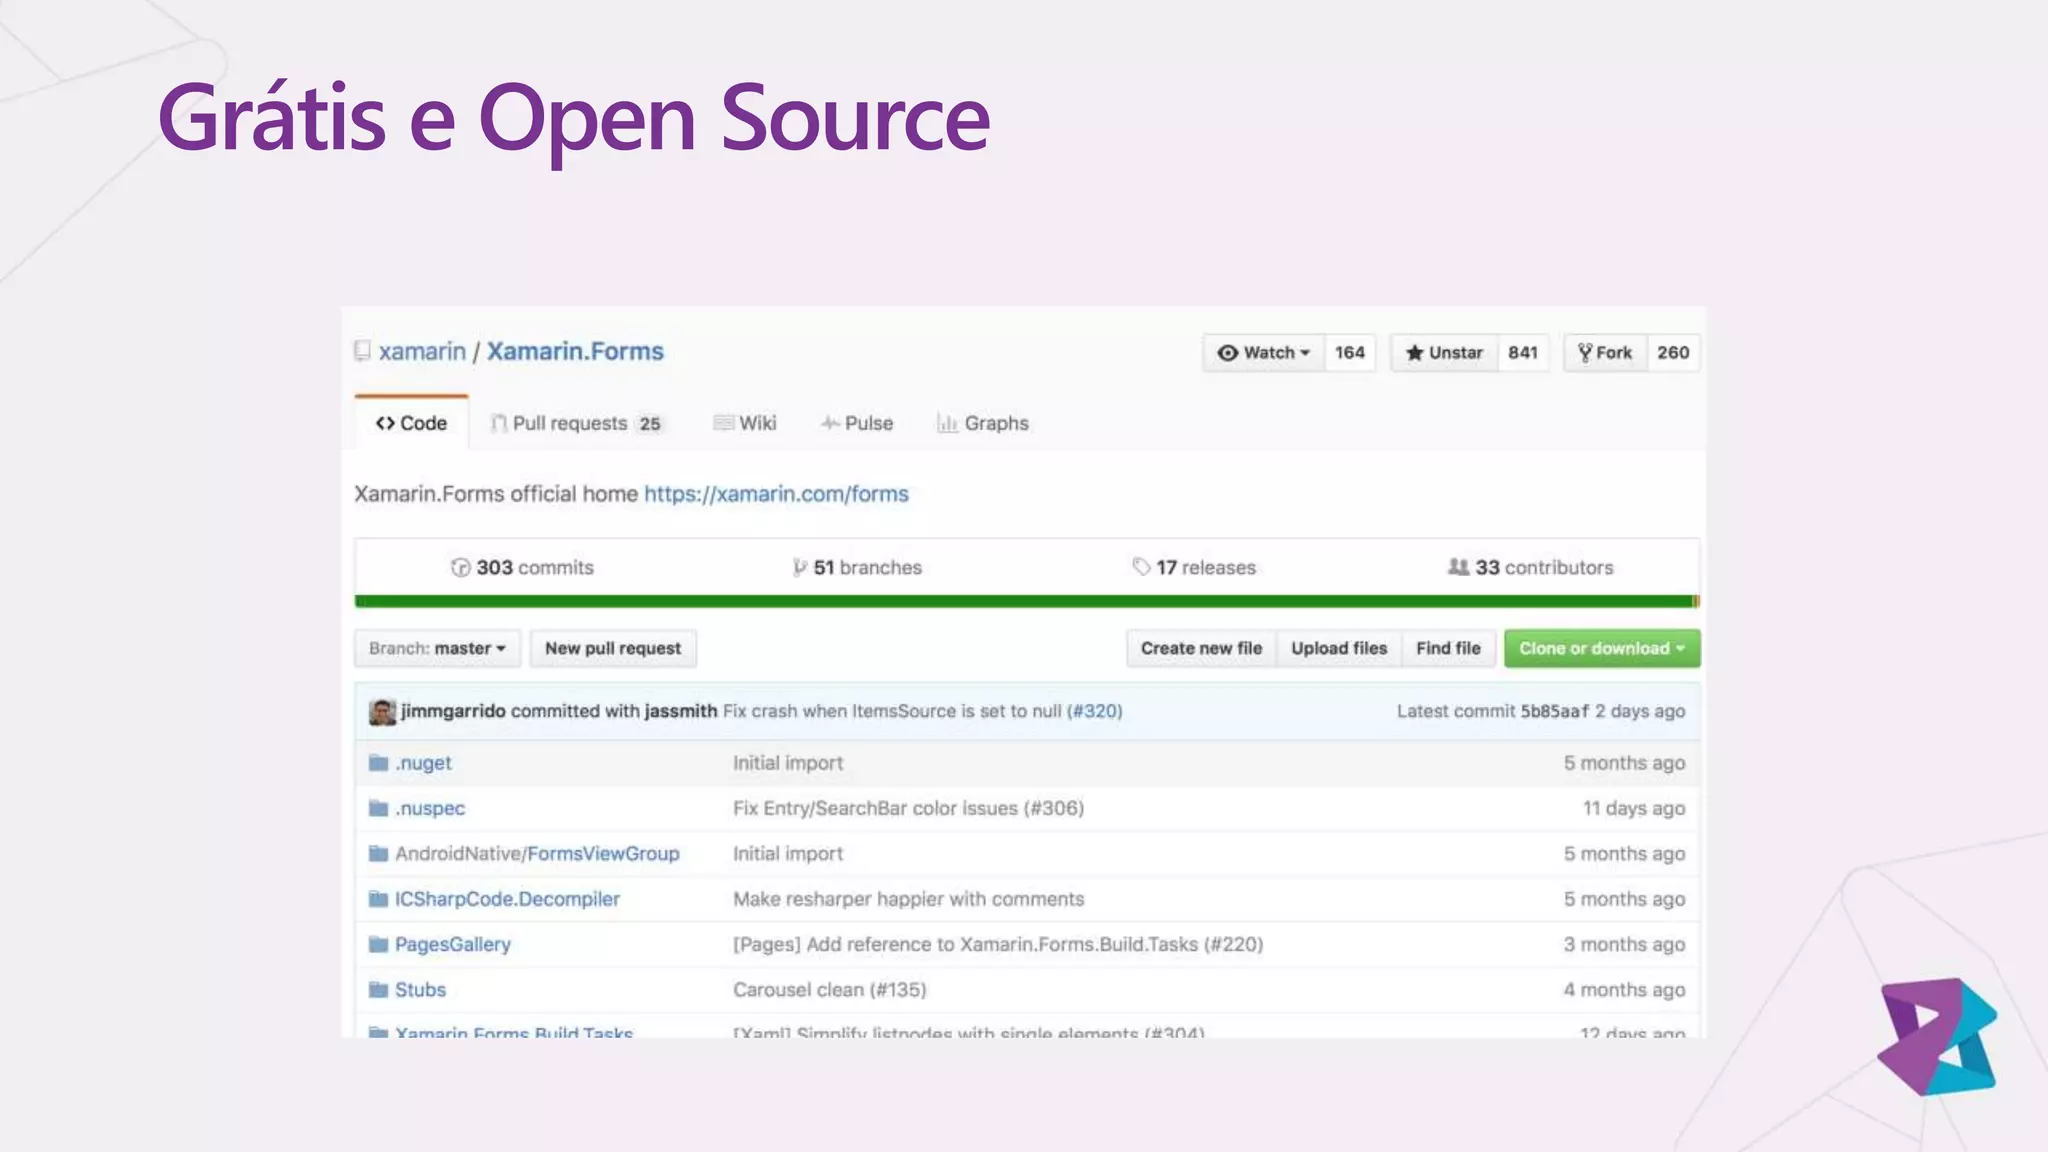
Task: Open commit 'Carousel clean (#135)'
Action: [830, 989]
